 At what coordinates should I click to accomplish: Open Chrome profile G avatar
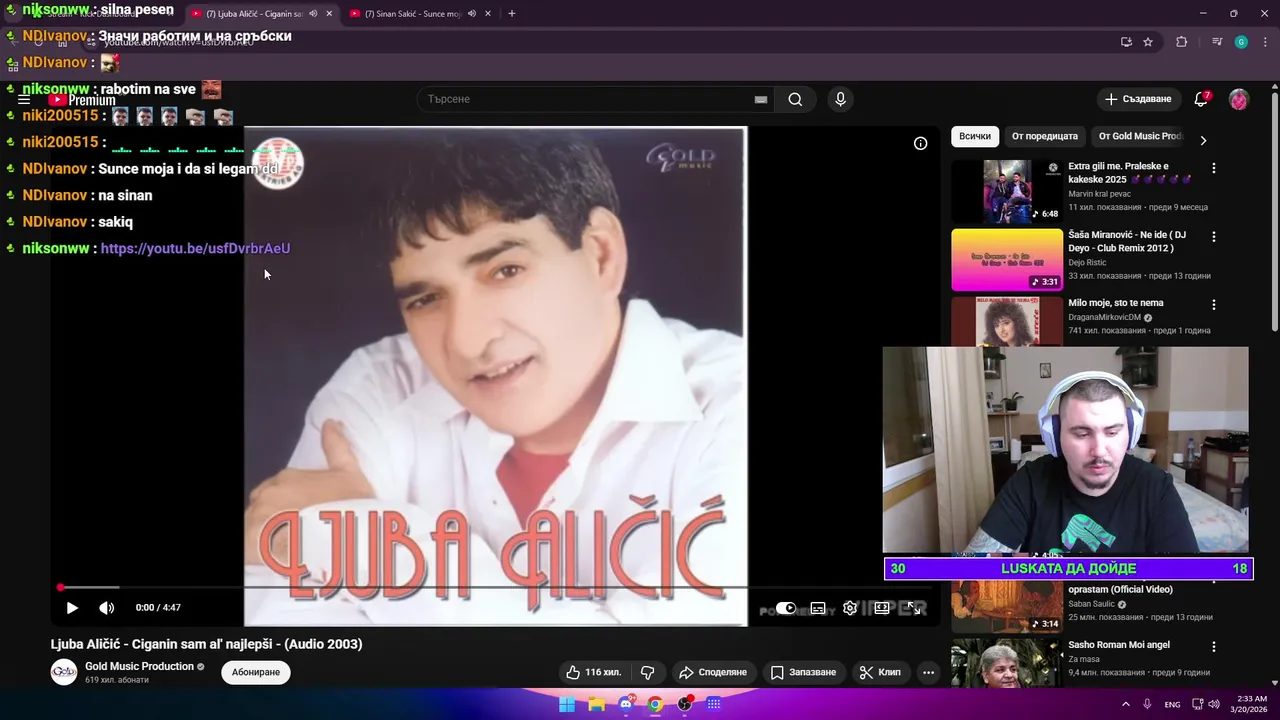pos(1241,42)
